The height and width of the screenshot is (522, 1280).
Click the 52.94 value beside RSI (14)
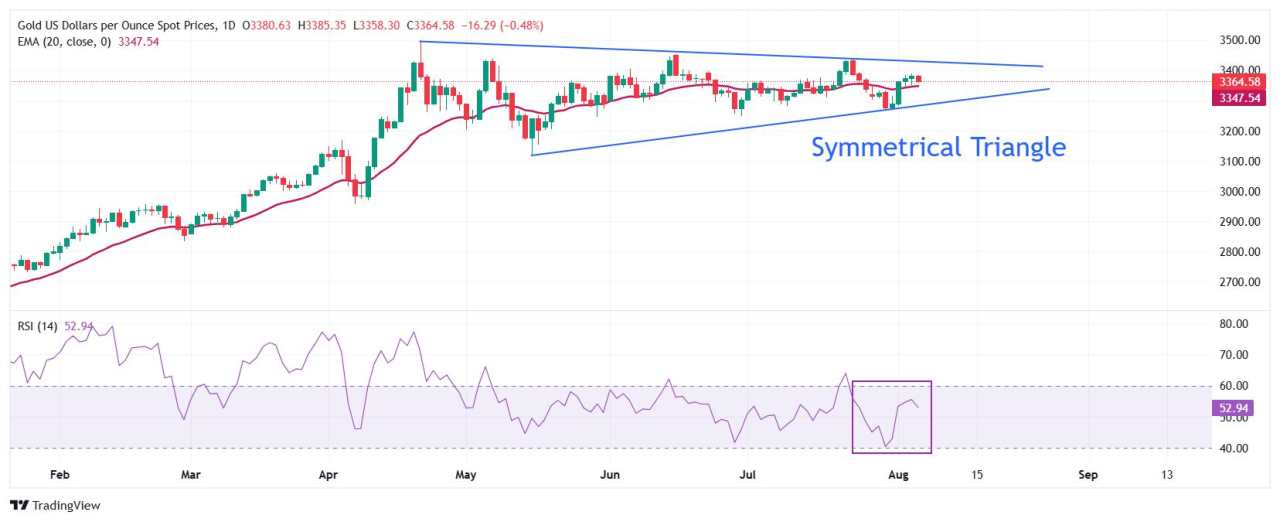click(78, 325)
